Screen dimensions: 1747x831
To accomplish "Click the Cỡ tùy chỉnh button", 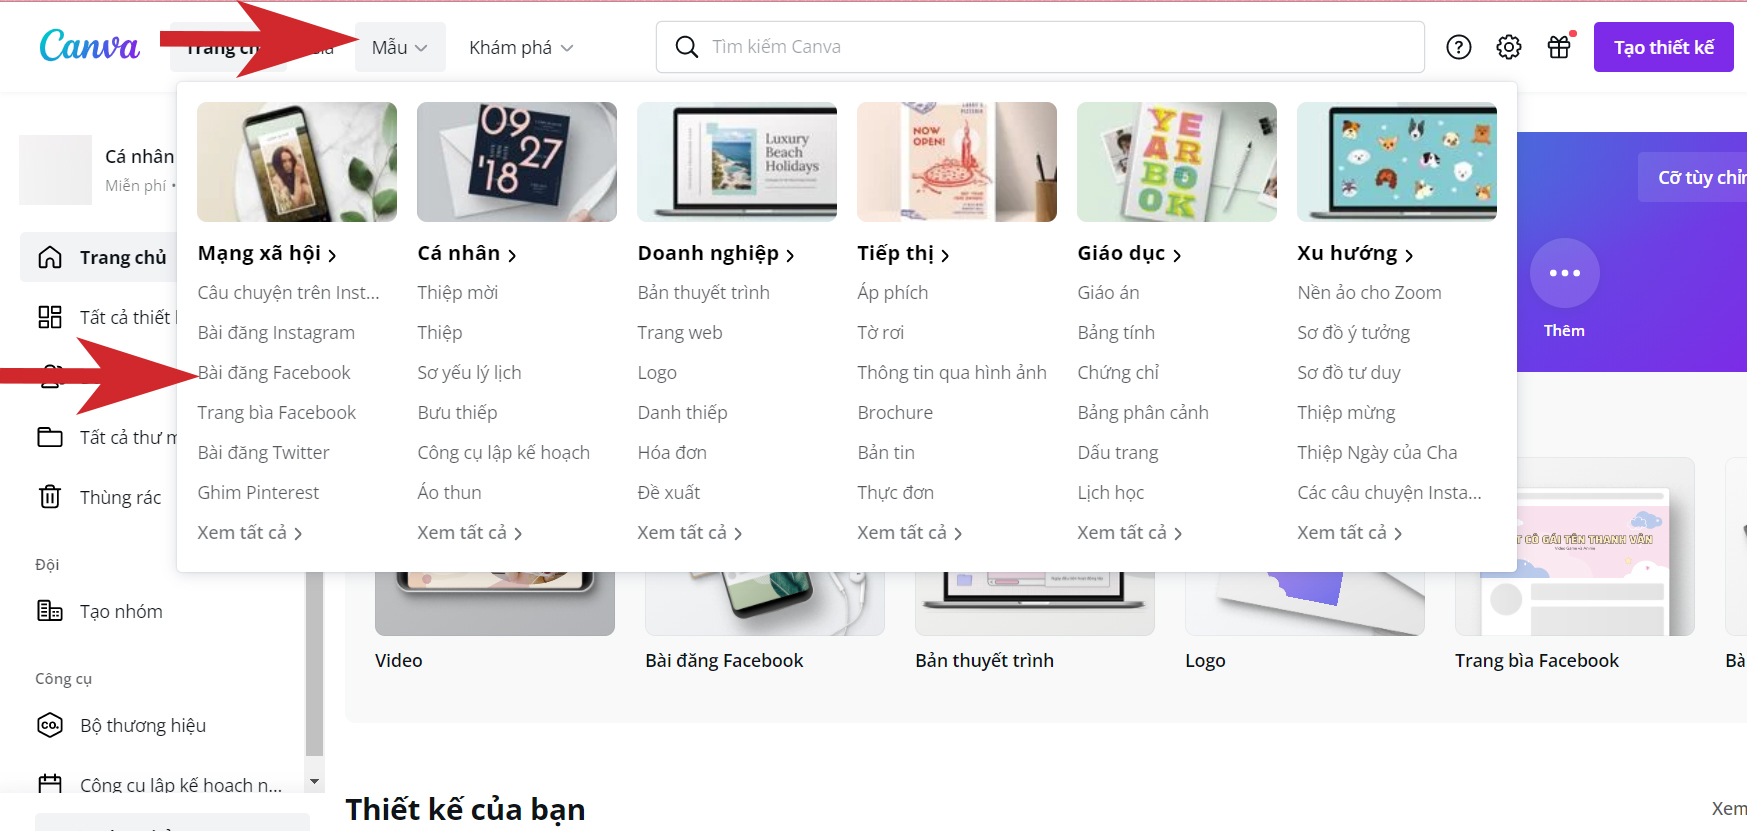I will click(x=1697, y=177).
